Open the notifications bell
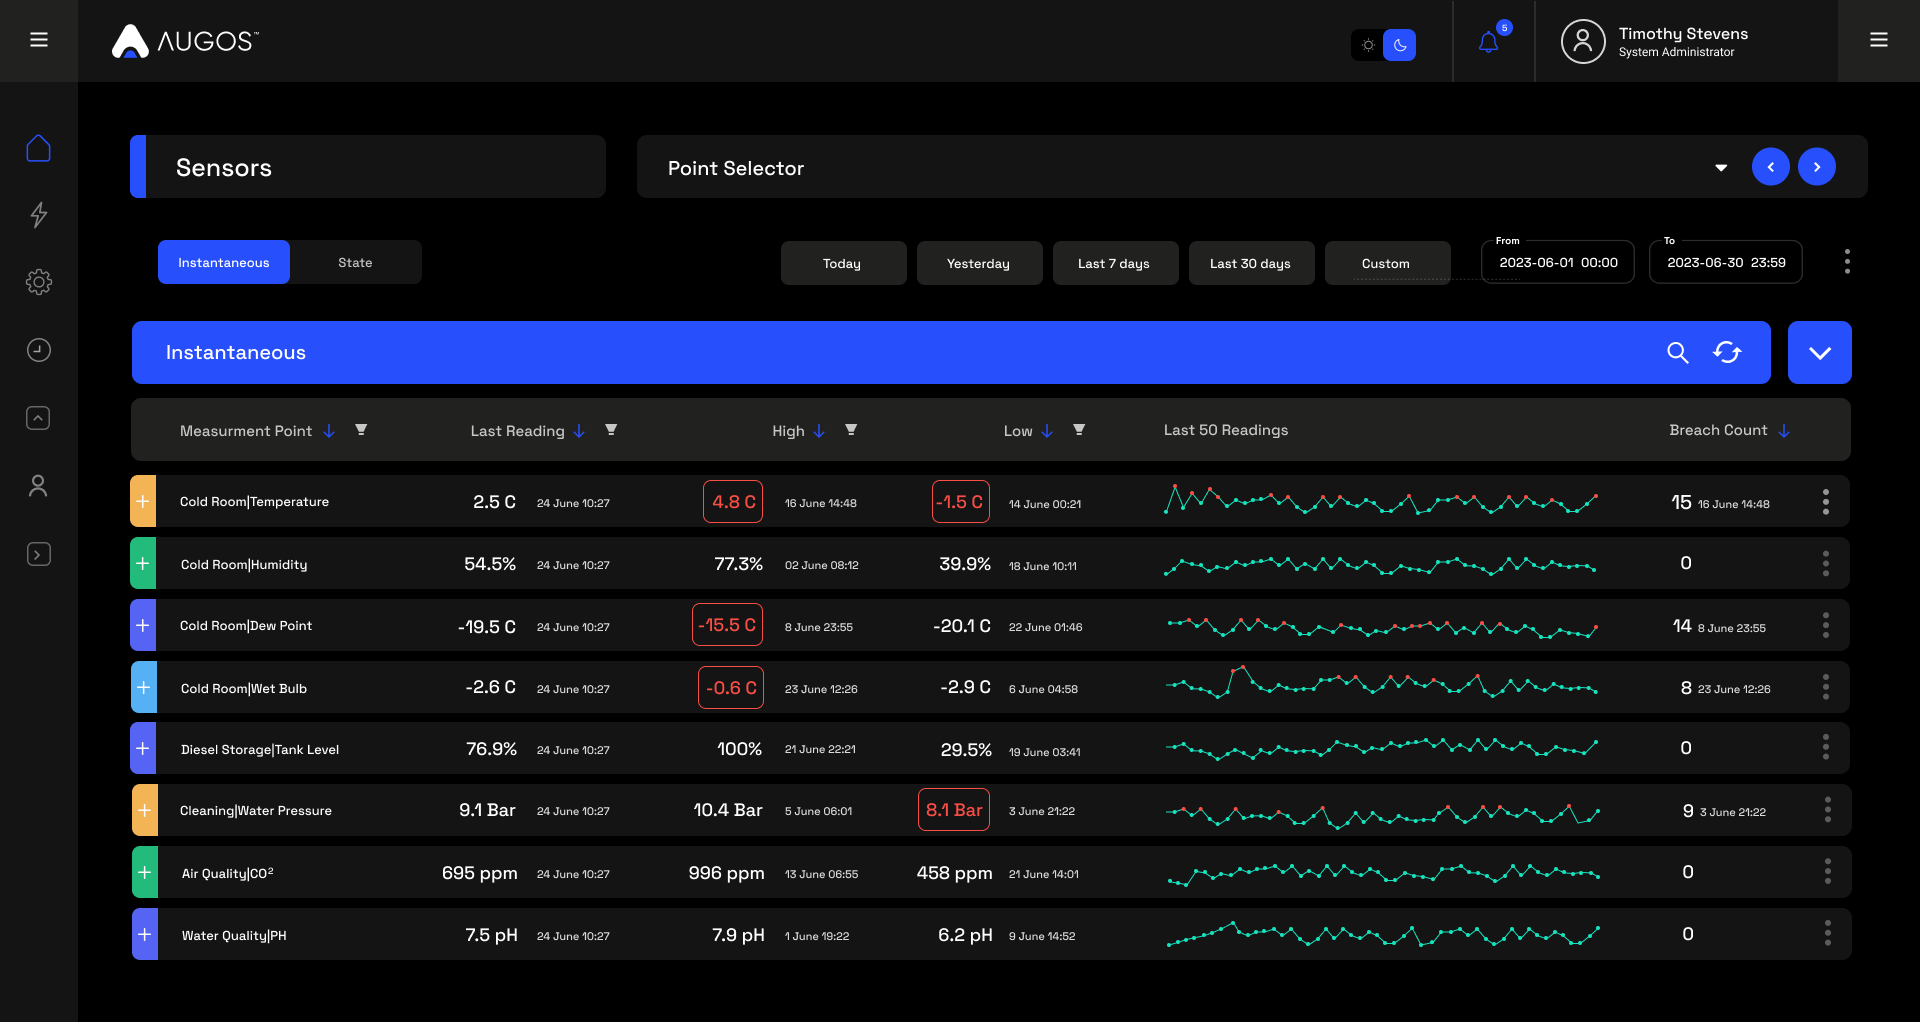 coord(1489,42)
